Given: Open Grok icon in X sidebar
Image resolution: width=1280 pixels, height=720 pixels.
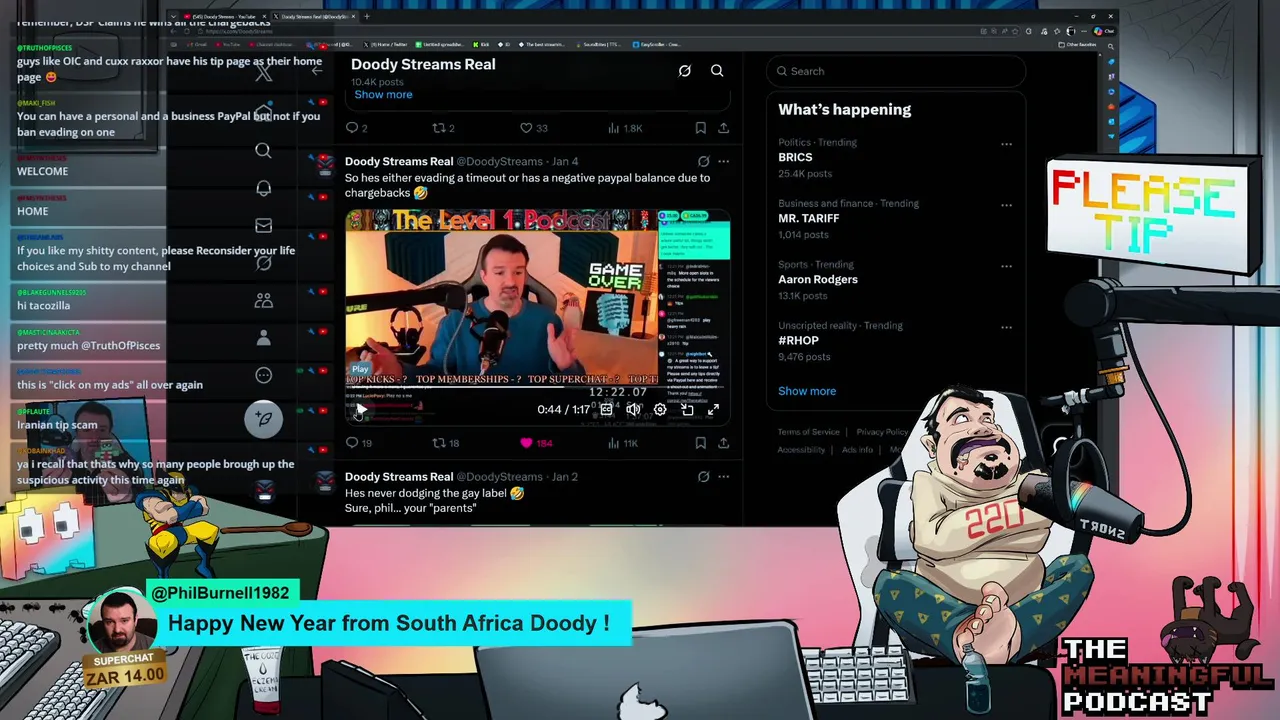Looking at the screenshot, I should click(x=263, y=263).
